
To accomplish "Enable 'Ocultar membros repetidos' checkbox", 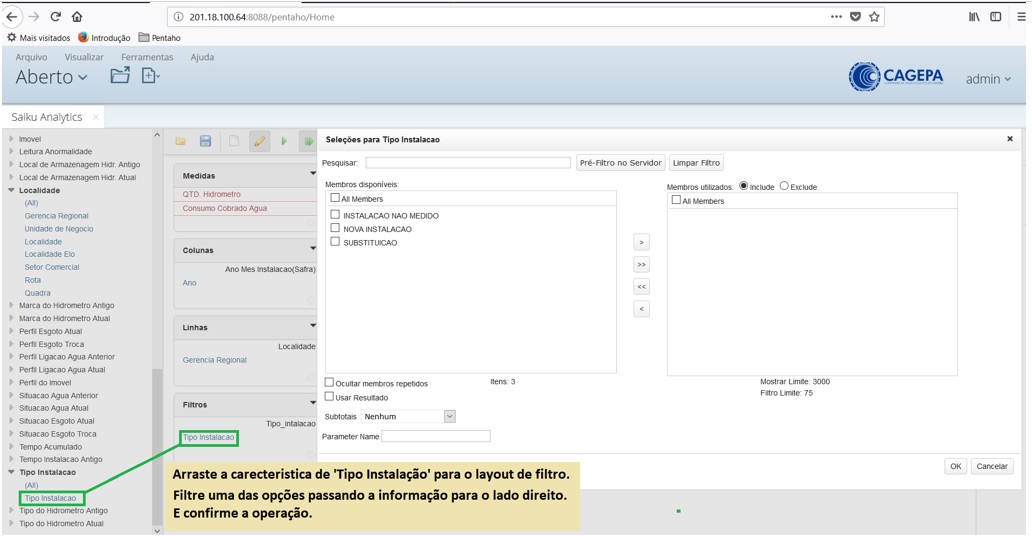I will pyautogui.click(x=330, y=383).
